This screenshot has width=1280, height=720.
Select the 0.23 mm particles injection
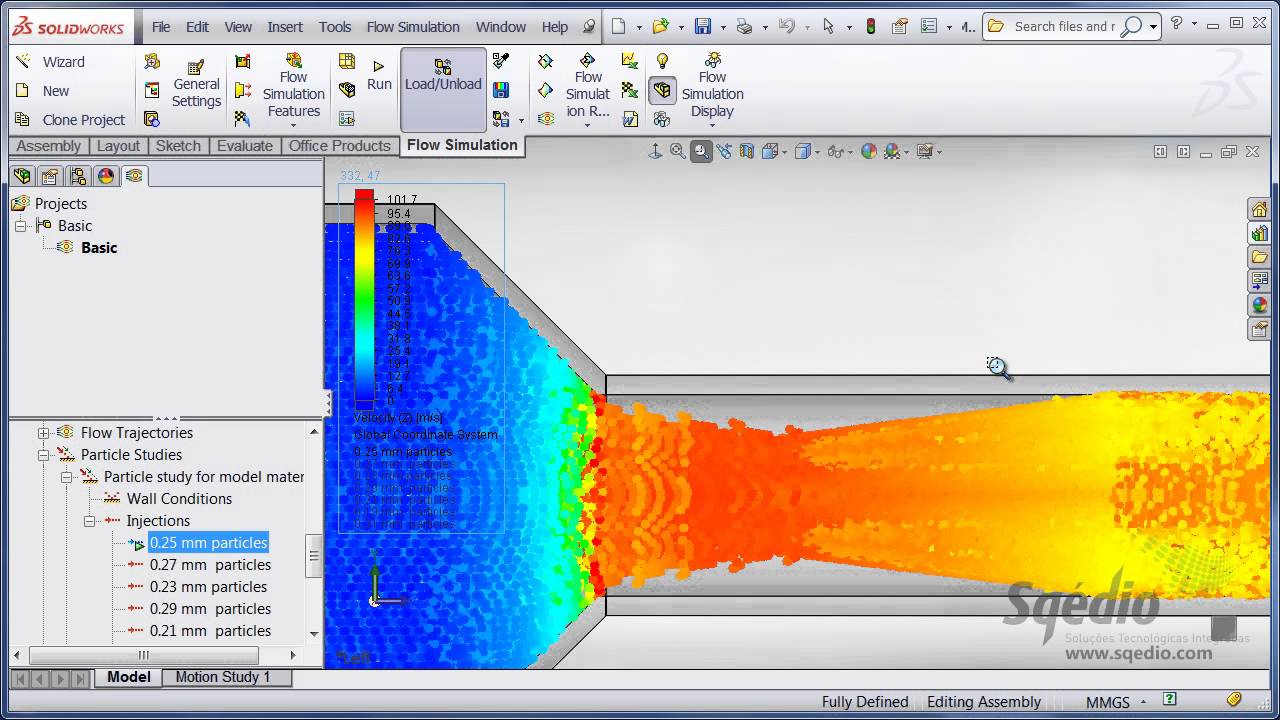208,587
